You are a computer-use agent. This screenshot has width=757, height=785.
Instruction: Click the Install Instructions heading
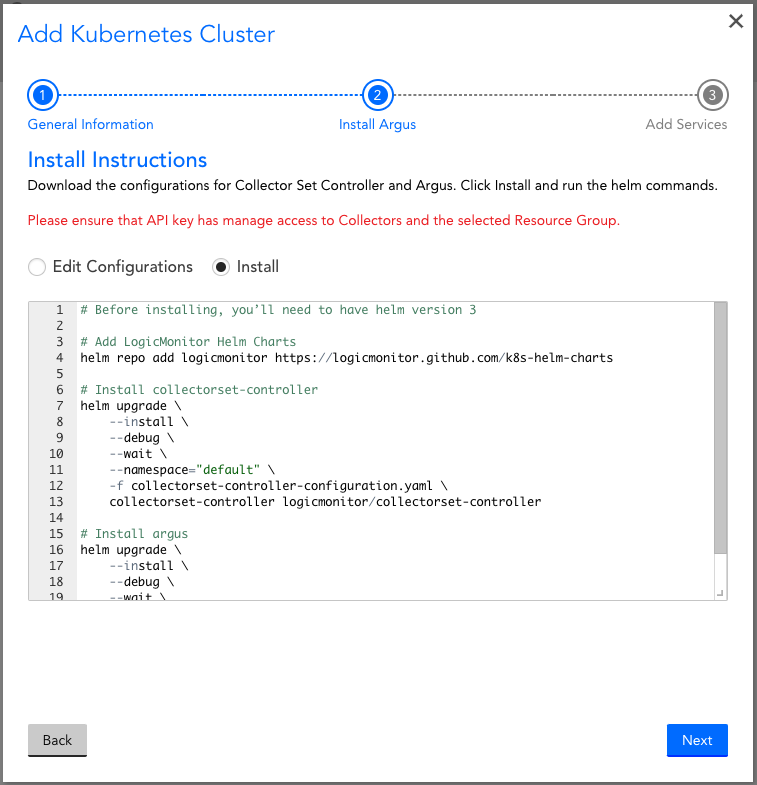(117, 160)
